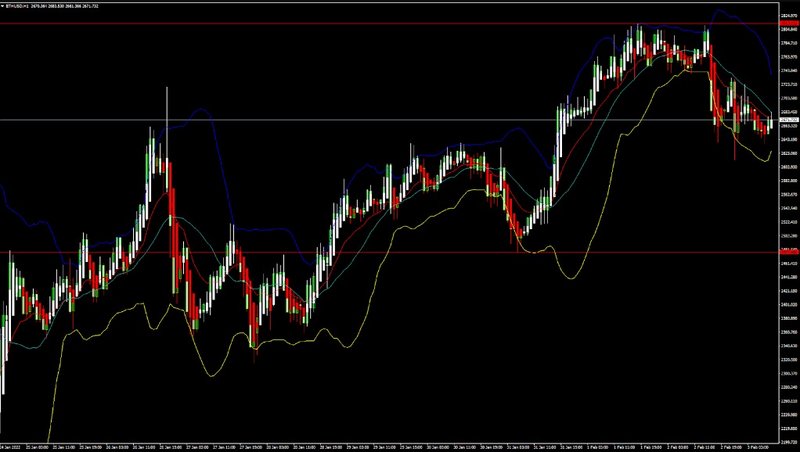
Task: Click the 2784.710 price scale label
Action: pyautogui.click(x=789, y=43)
